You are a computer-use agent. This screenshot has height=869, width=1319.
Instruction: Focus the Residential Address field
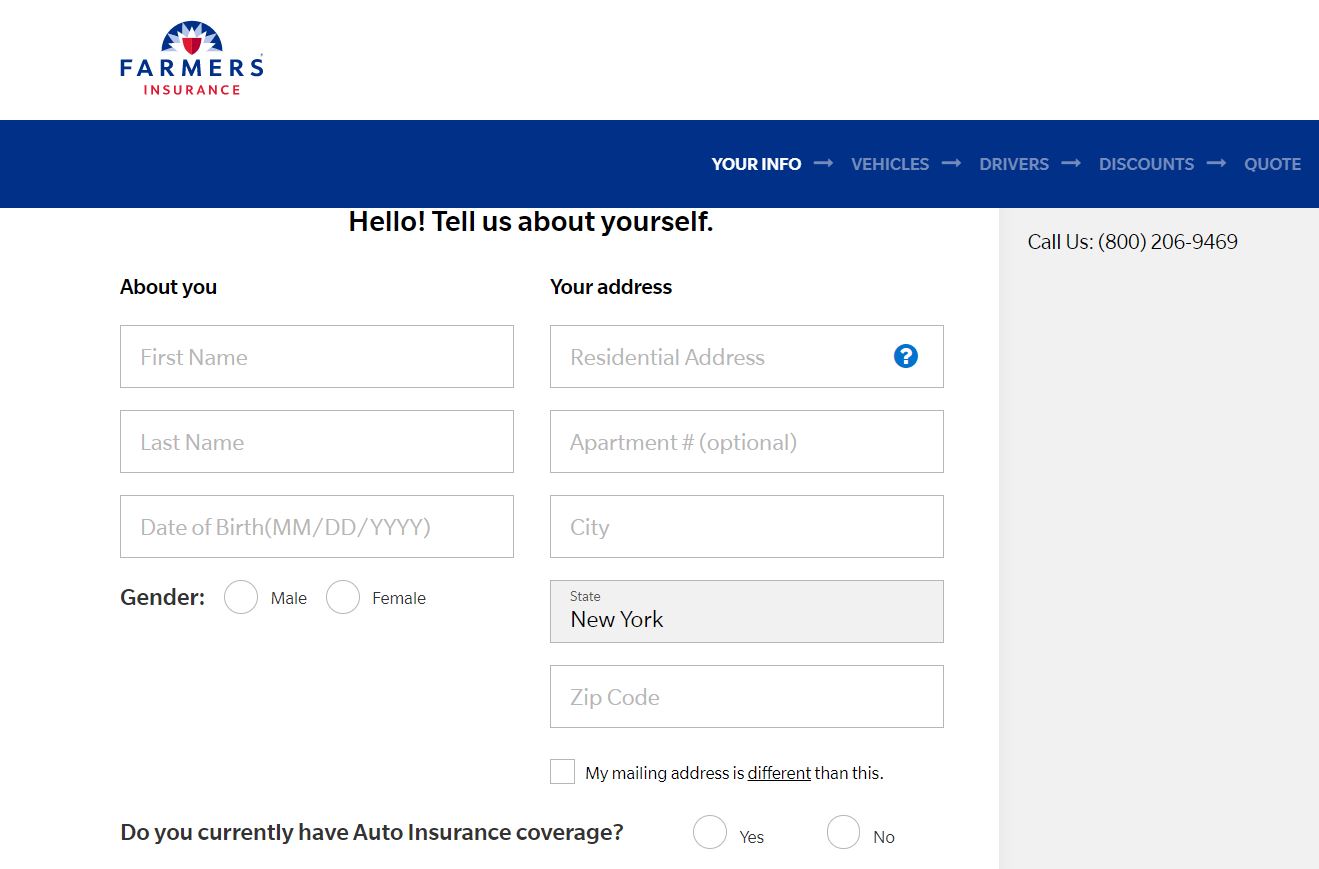coord(747,356)
